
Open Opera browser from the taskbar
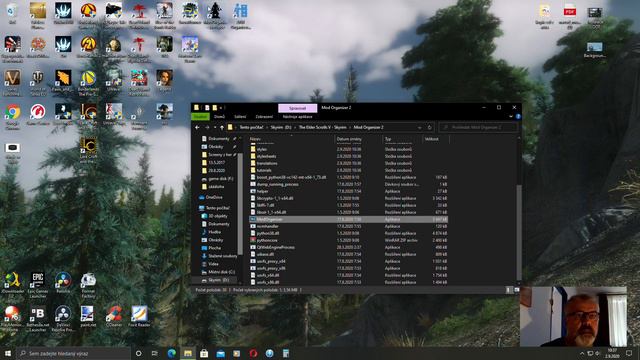coord(253,353)
